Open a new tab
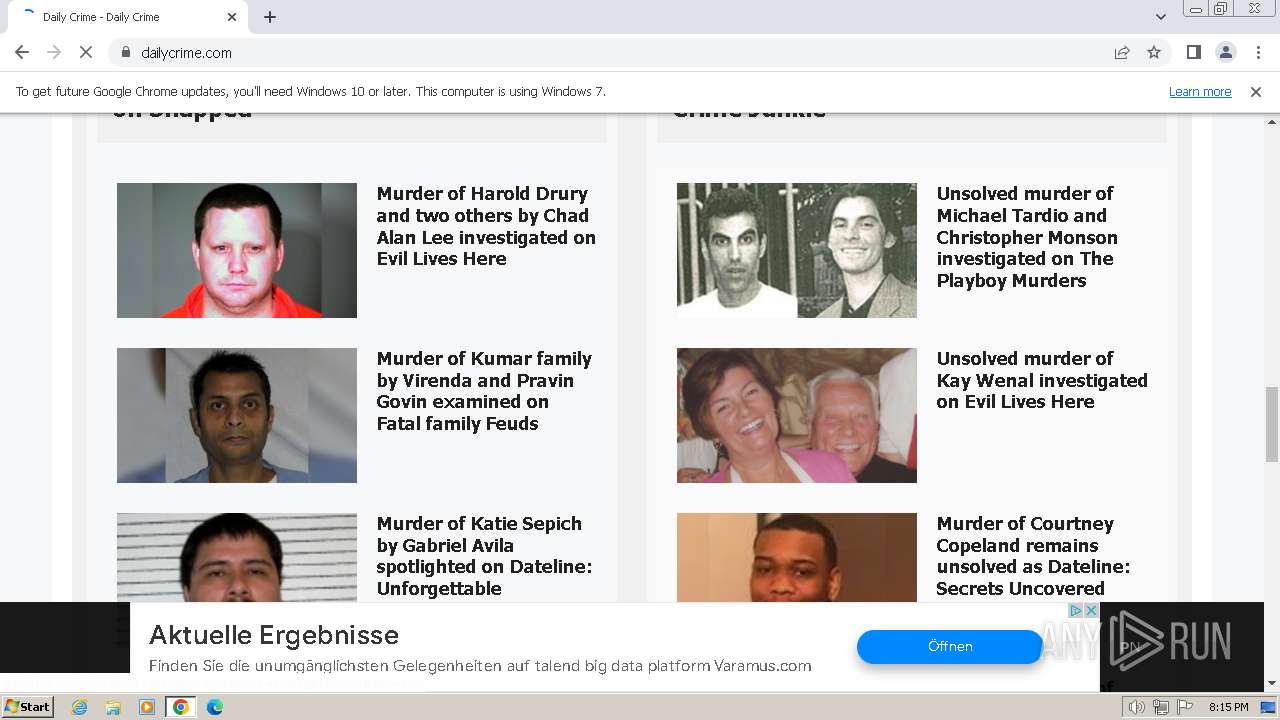This screenshot has width=1280, height=720. click(x=270, y=17)
